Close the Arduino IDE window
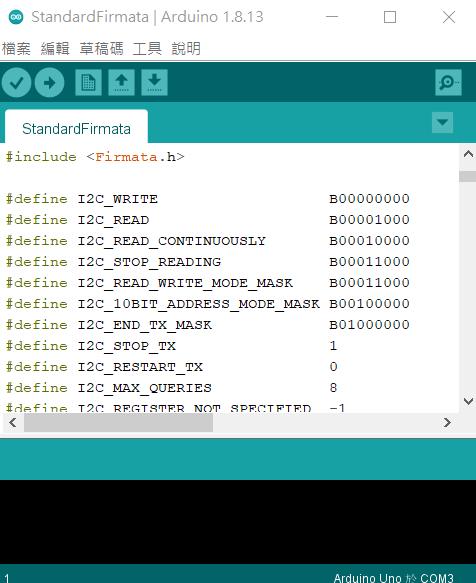This screenshot has width=476, height=583. (448, 17)
